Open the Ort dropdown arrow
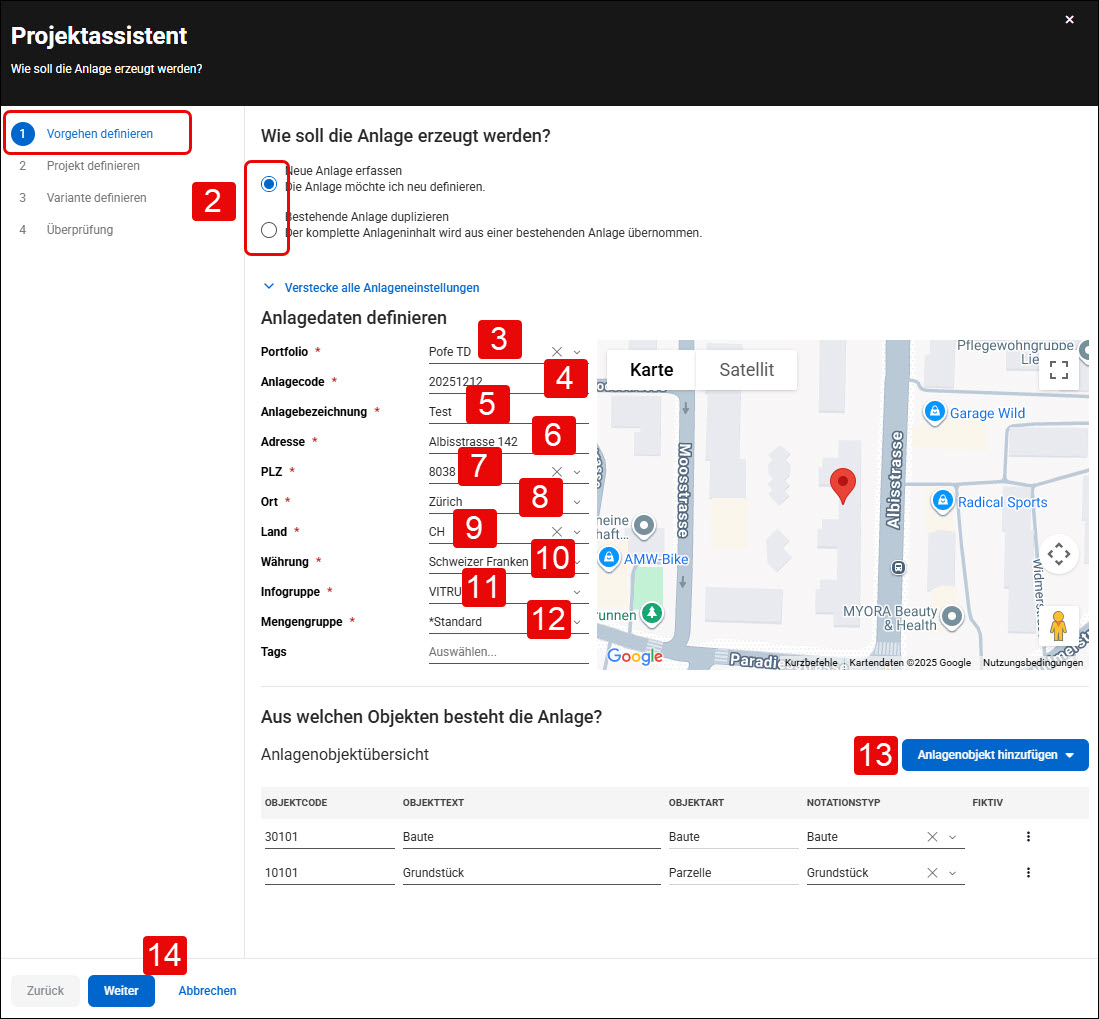Image resolution: width=1099 pixels, height=1019 pixels. [577, 502]
